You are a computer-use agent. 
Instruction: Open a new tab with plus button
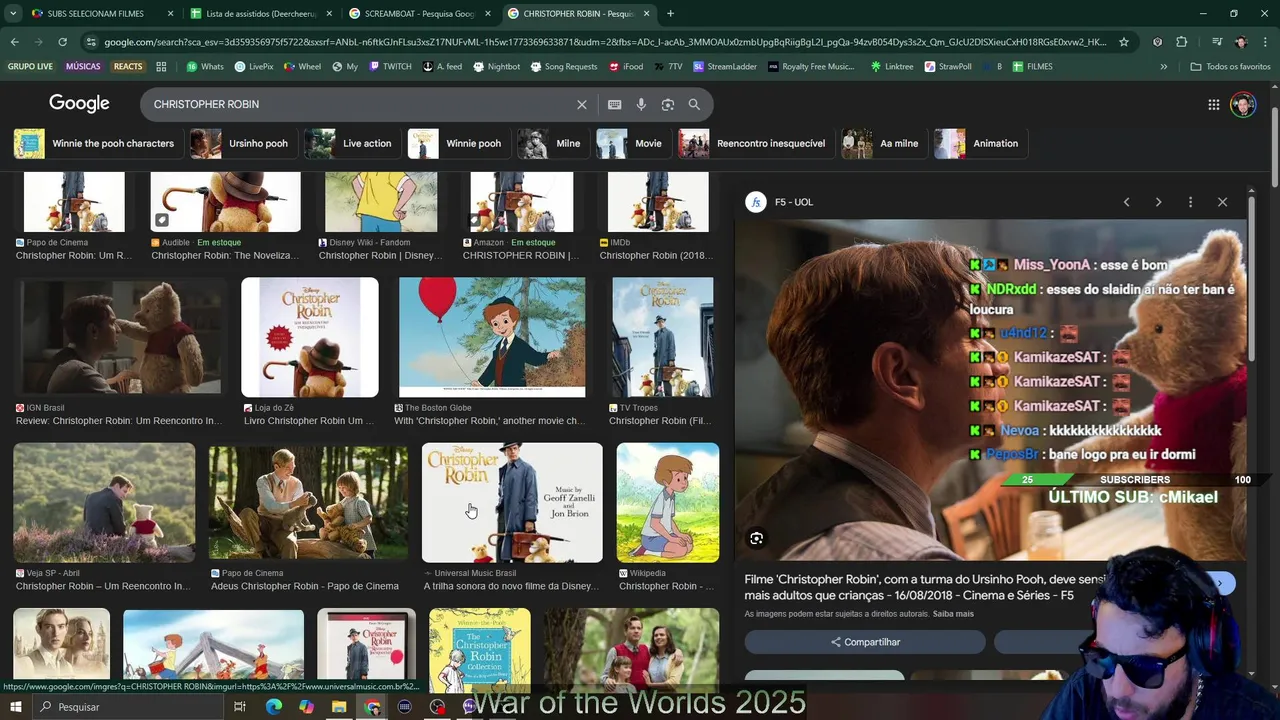pyautogui.click(x=670, y=13)
